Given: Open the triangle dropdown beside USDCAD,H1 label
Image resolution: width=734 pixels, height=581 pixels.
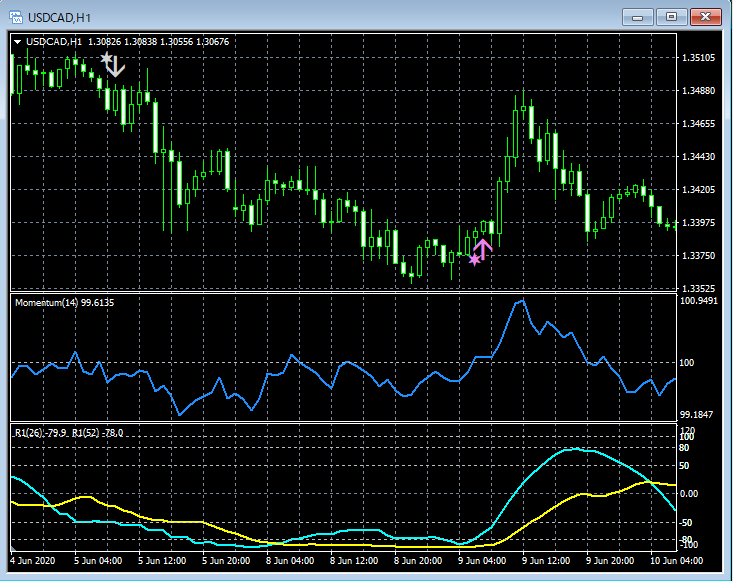Looking at the screenshot, I should [18, 41].
